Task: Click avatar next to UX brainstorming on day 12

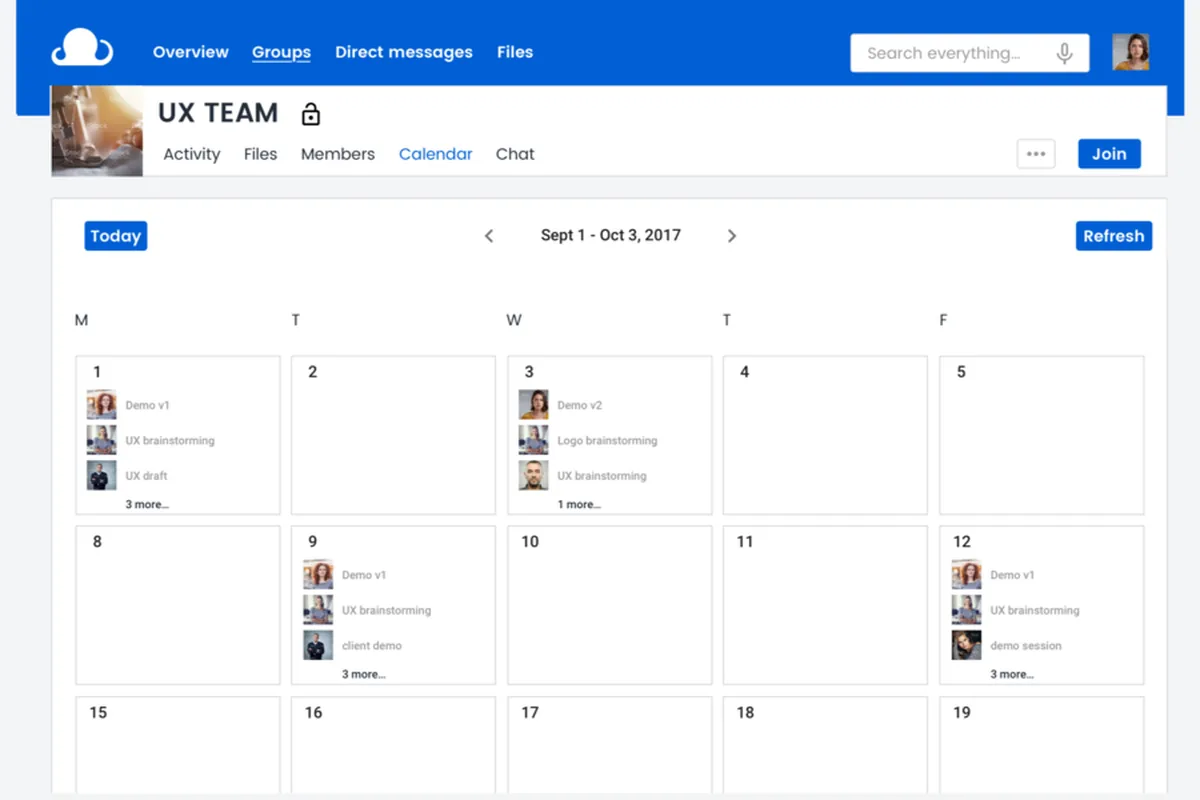Action: 966,610
